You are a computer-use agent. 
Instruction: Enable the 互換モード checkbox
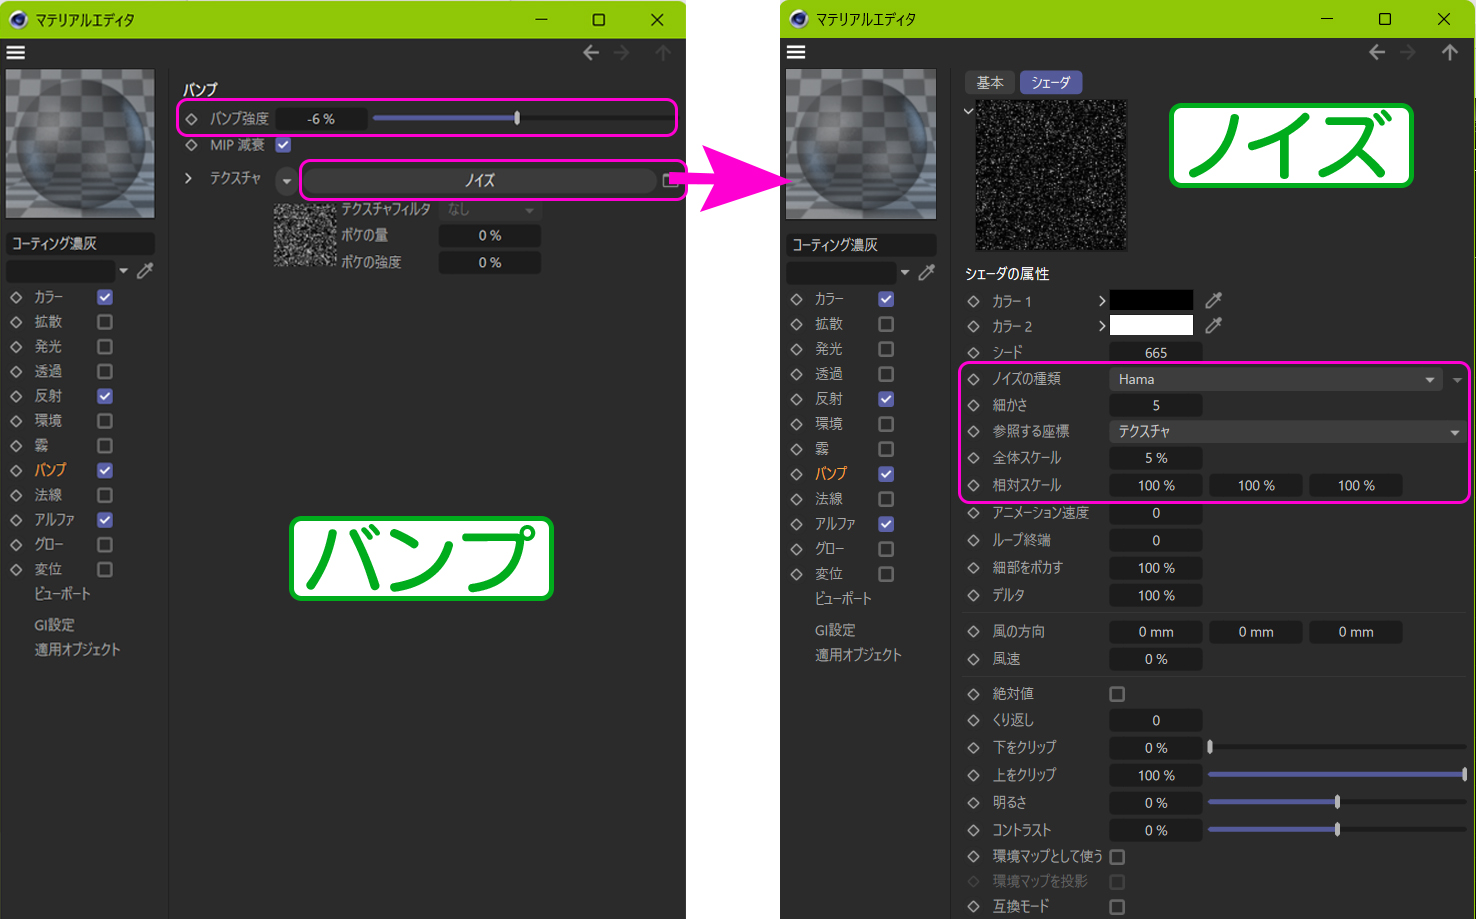click(1117, 907)
